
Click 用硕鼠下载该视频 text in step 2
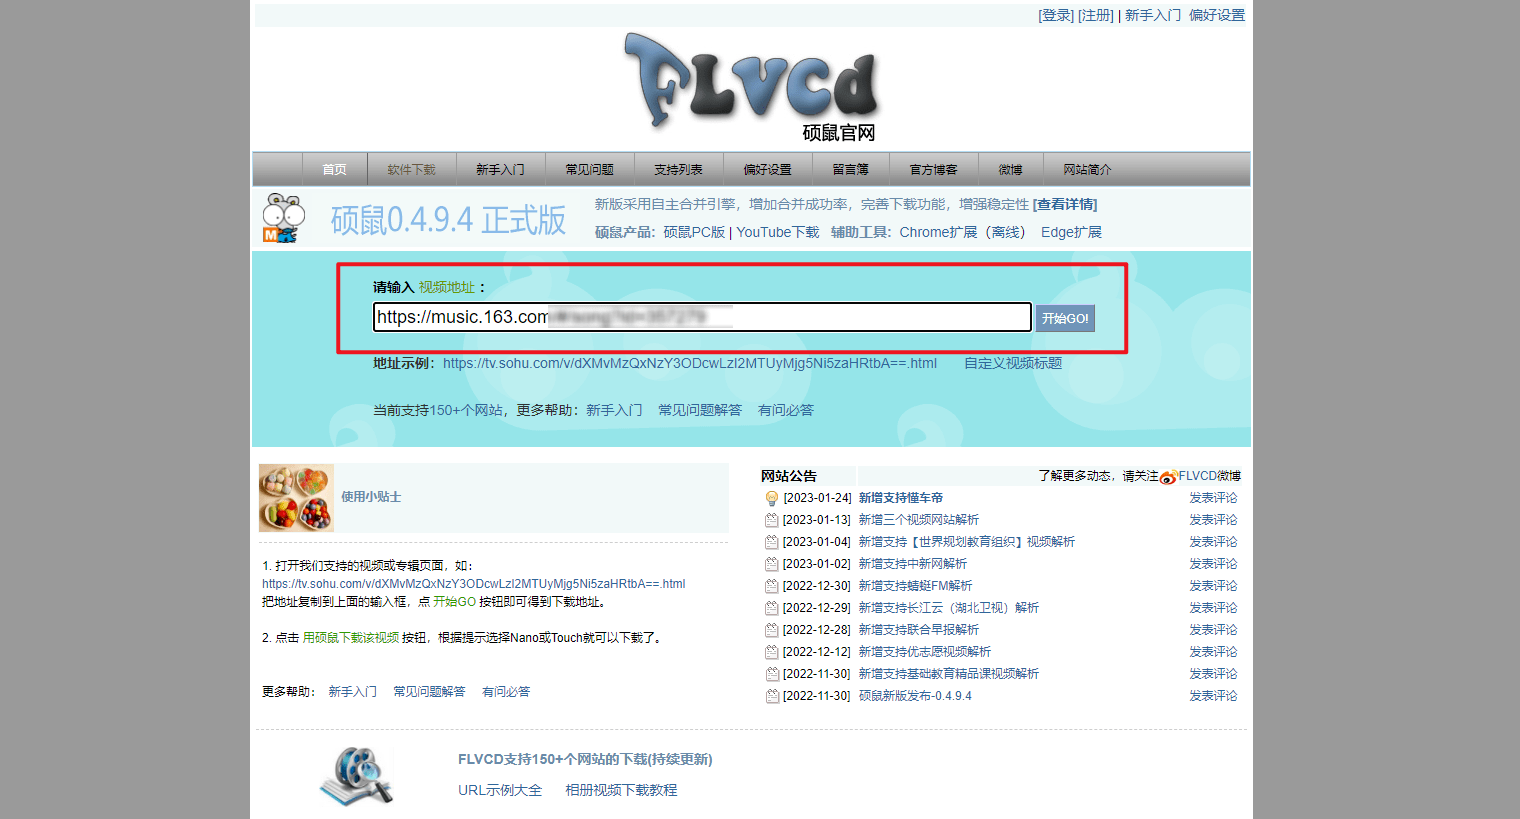tap(351, 638)
